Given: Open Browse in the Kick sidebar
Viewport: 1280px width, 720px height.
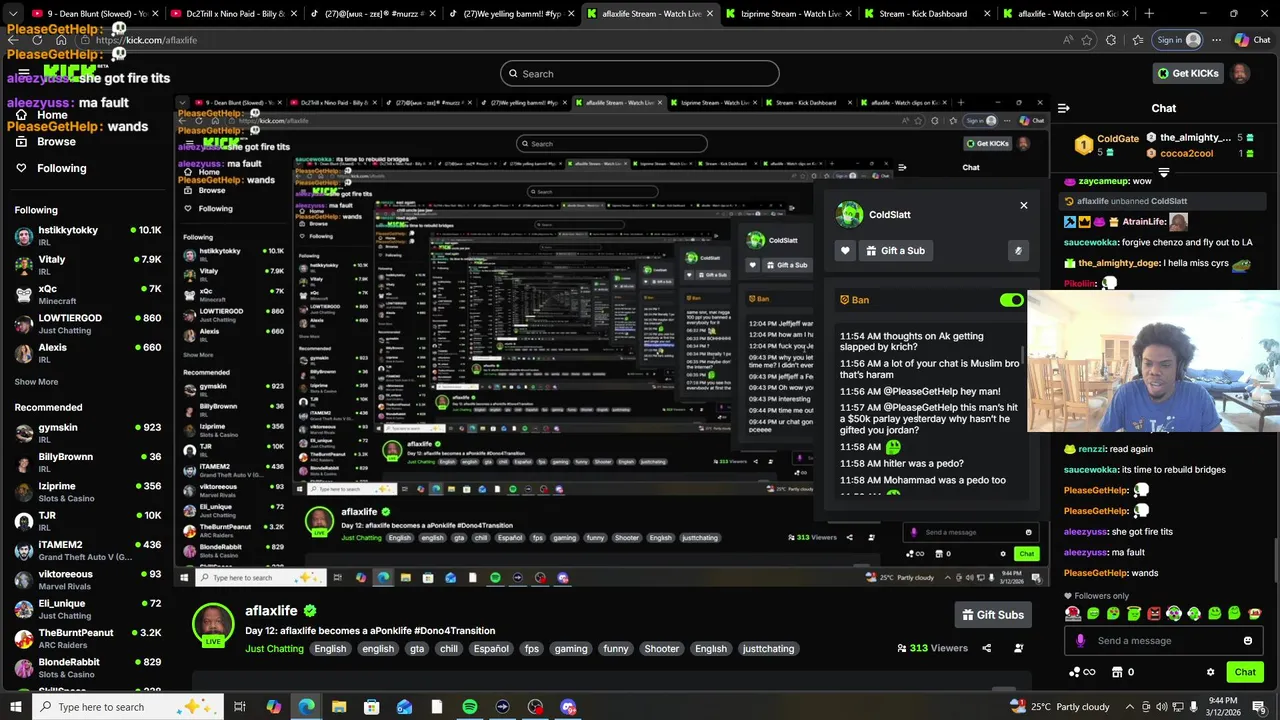Looking at the screenshot, I should tap(45, 142).
